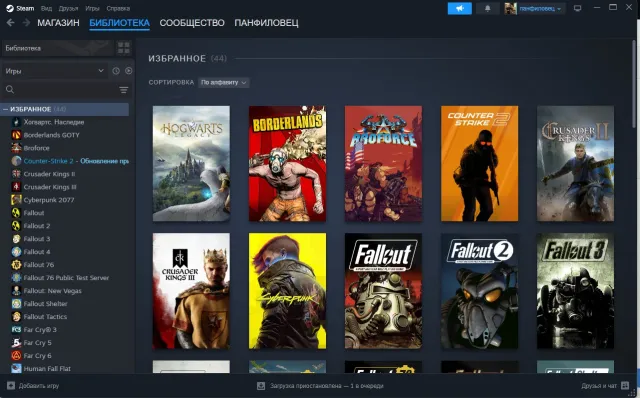
Task: Select Fallout 76 Public Test Server
Action: [x=65, y=278]
